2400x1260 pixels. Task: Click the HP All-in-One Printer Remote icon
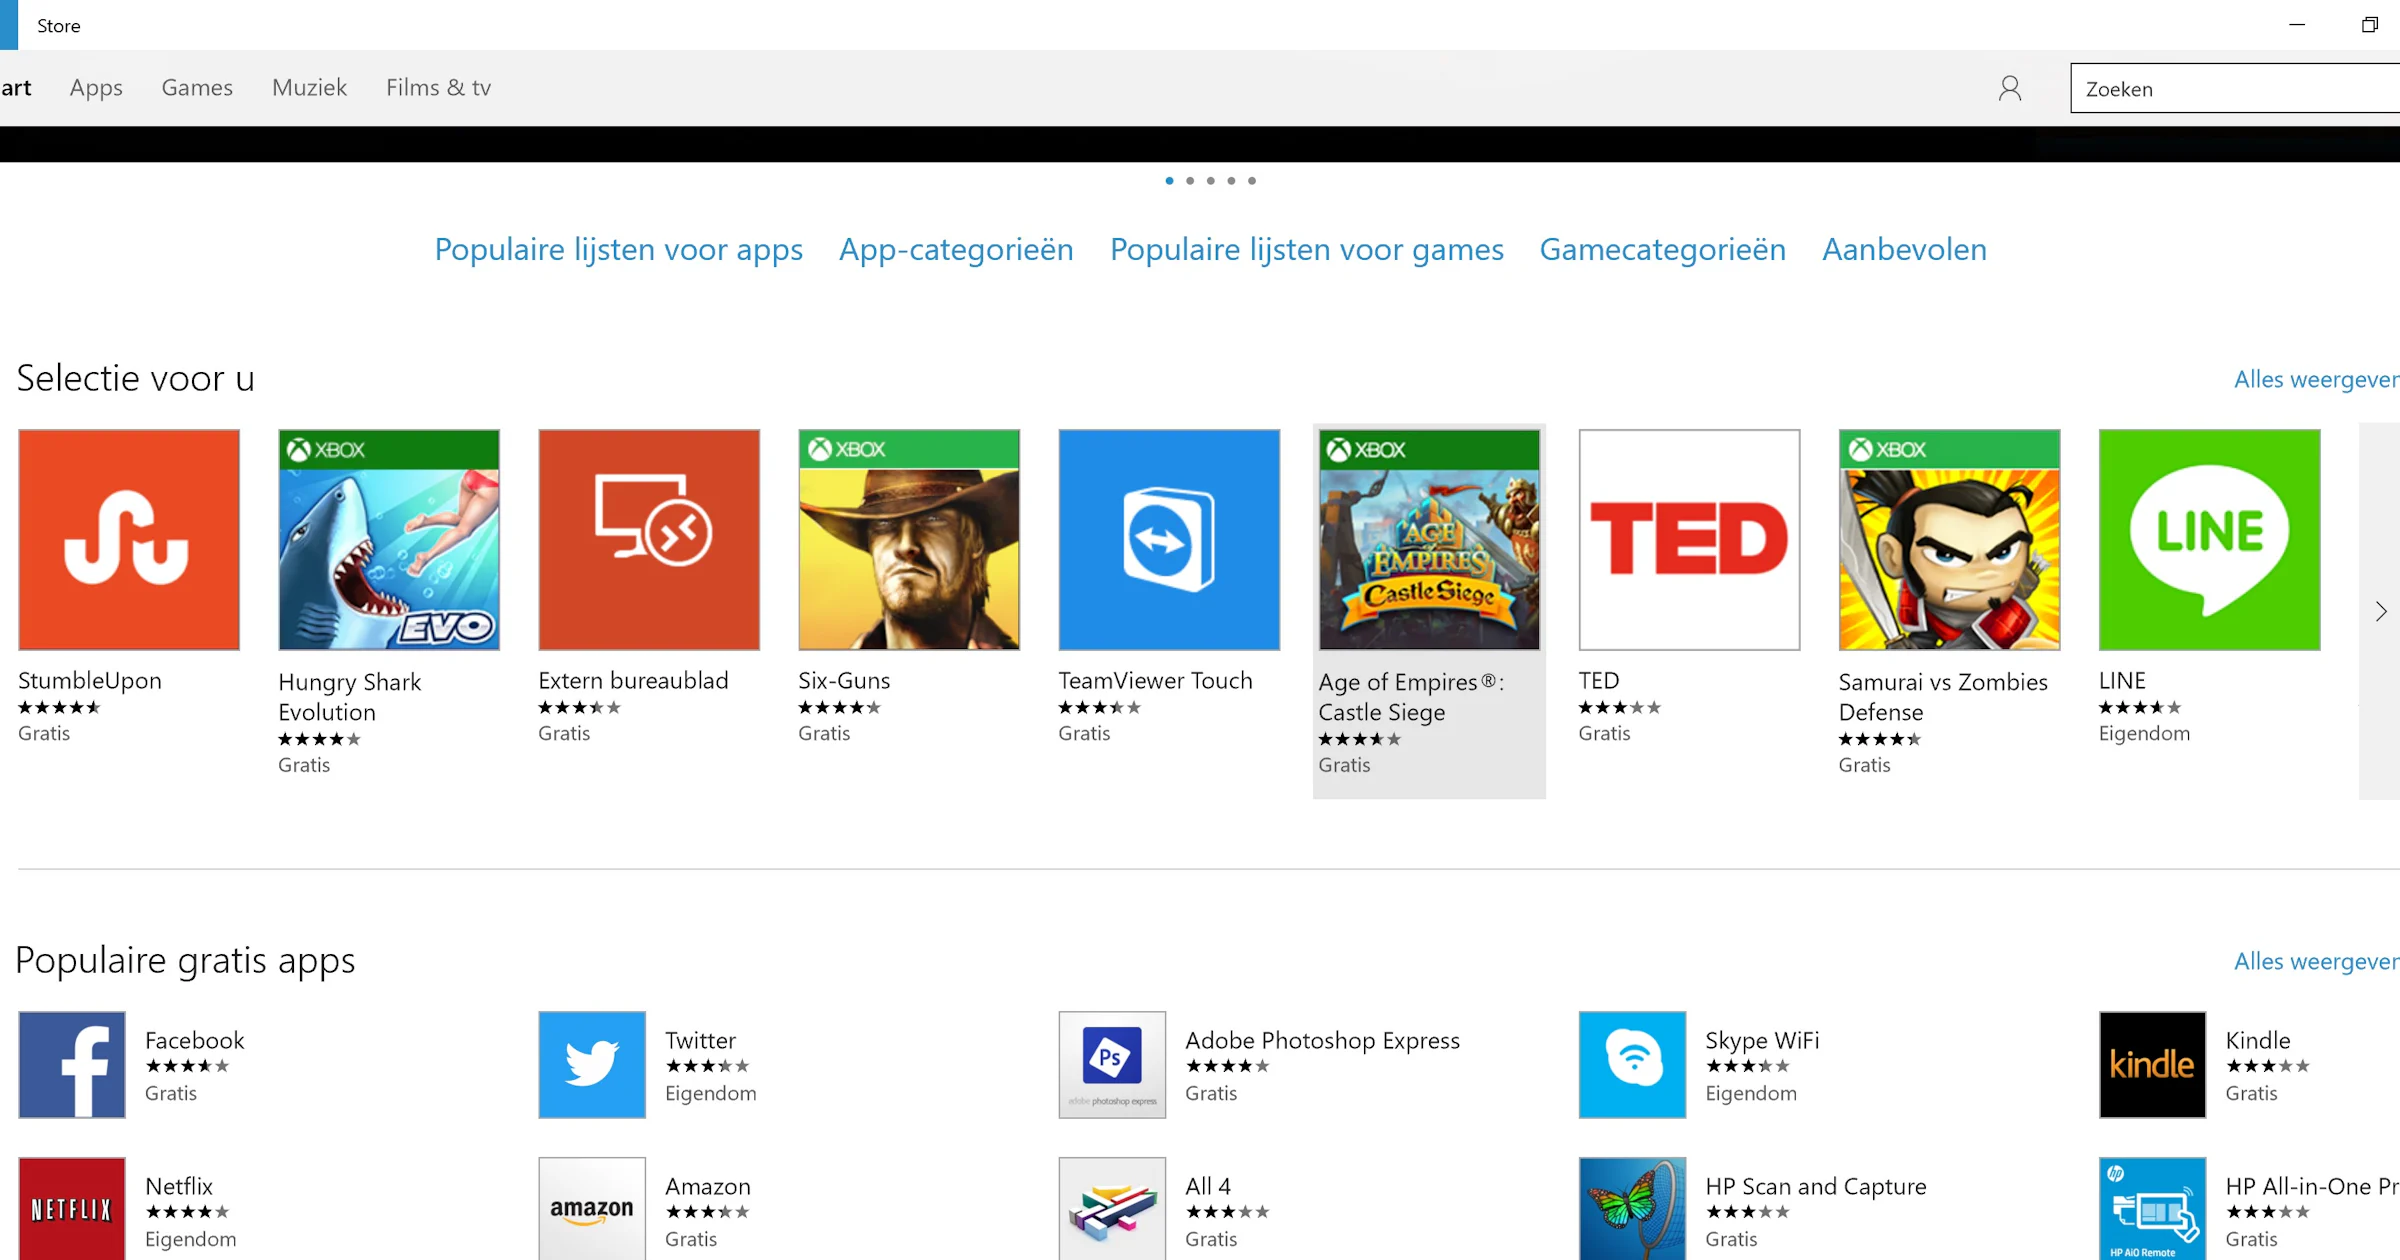pos(2152,1208)
